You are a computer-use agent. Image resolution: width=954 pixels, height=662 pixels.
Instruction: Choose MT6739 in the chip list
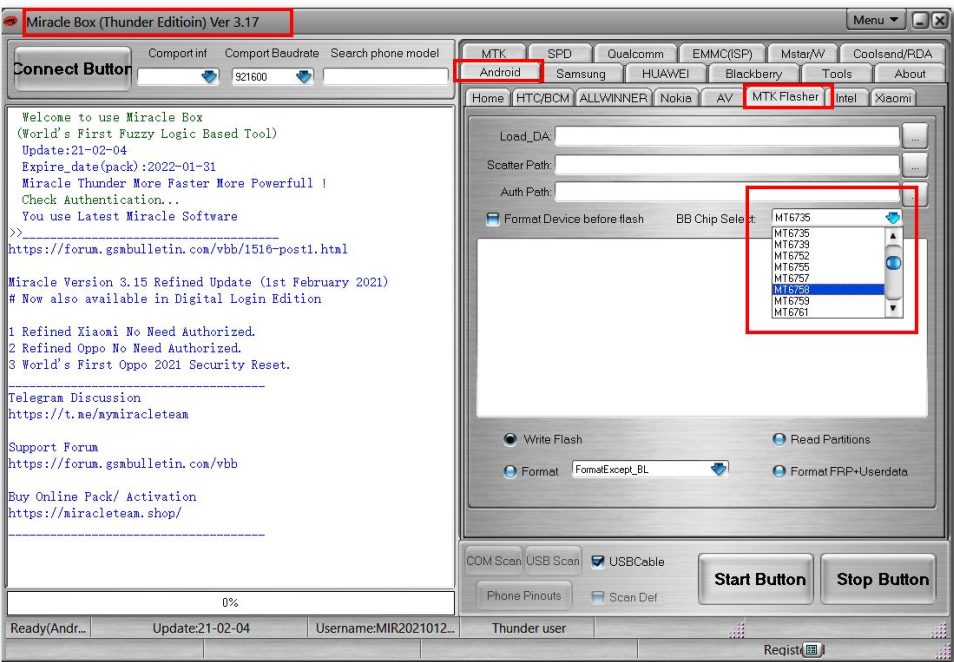coord(827,245)
